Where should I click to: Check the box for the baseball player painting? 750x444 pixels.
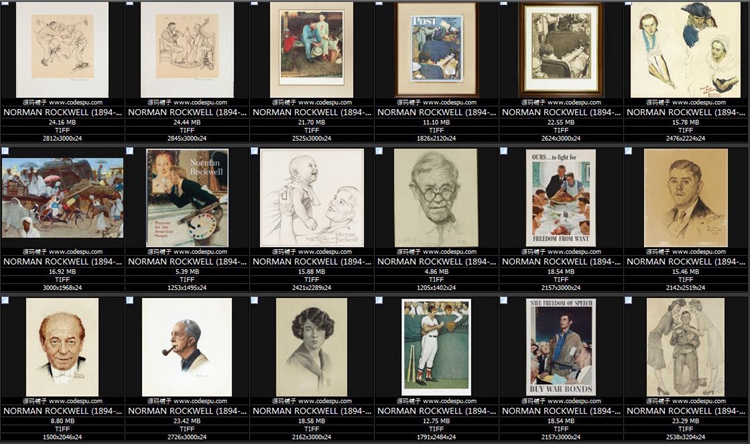click(379, 300)
